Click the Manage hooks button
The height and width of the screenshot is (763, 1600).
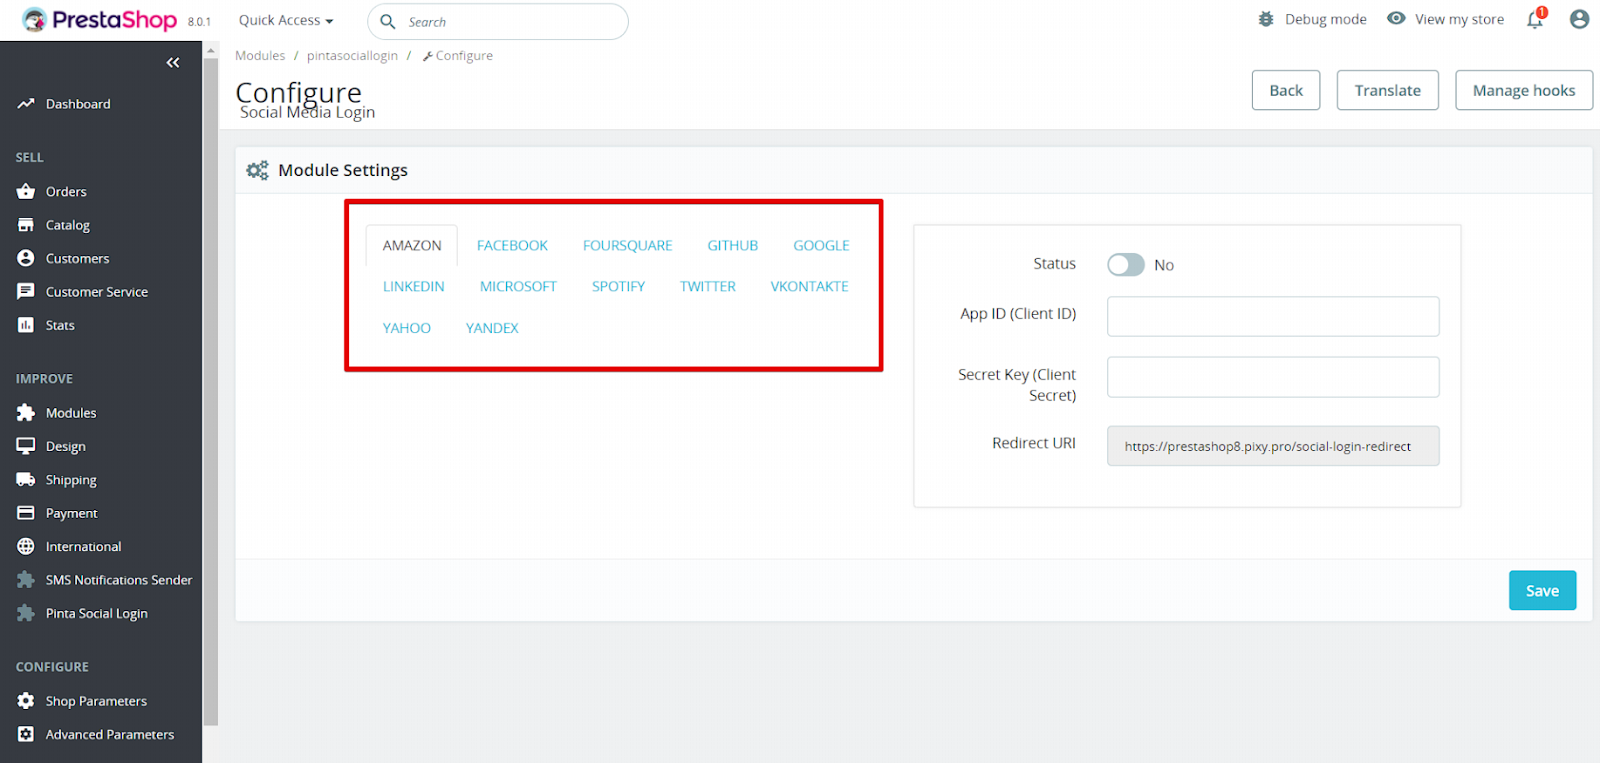(1524, 90)
